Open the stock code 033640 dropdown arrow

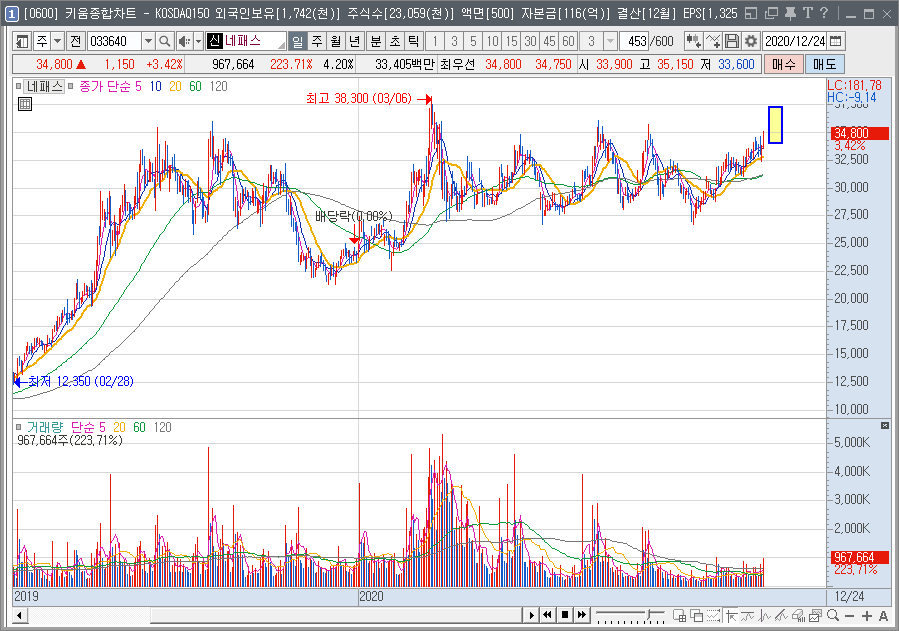pos(148,41)
